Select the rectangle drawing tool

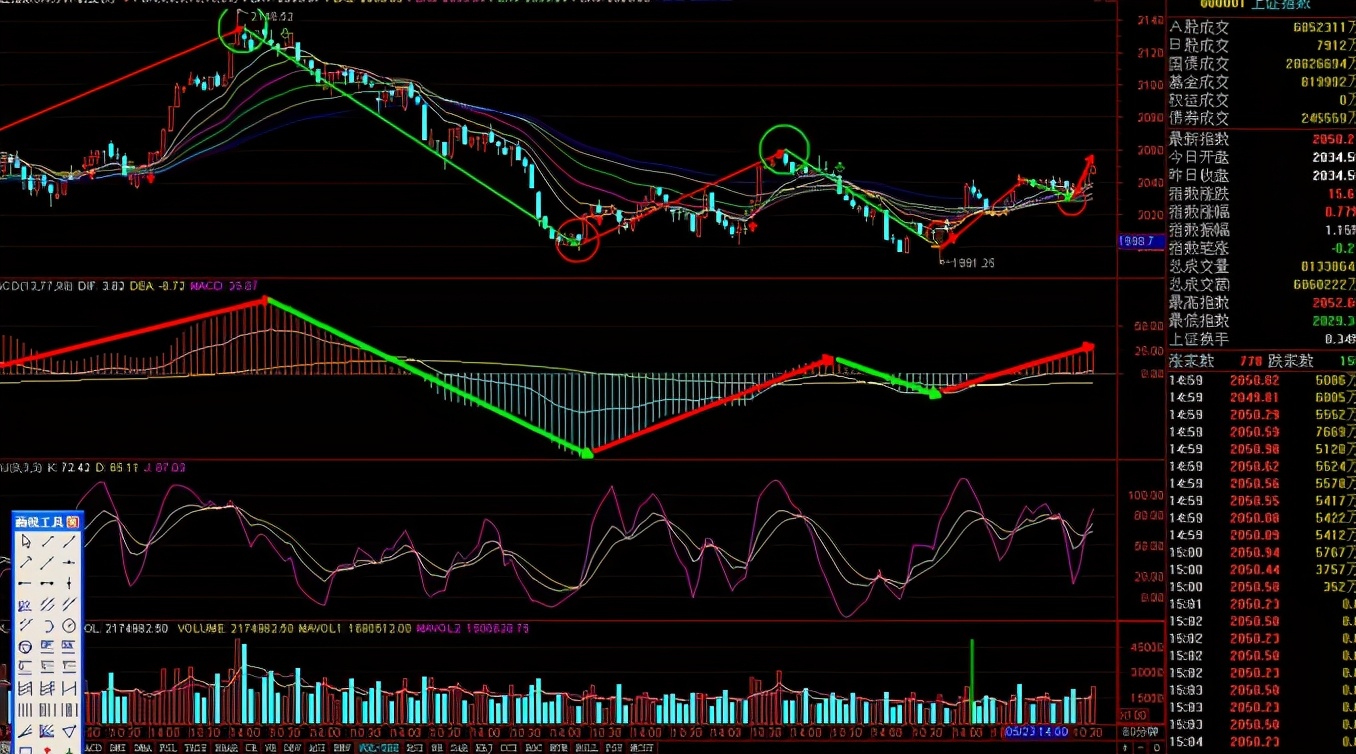26,749
